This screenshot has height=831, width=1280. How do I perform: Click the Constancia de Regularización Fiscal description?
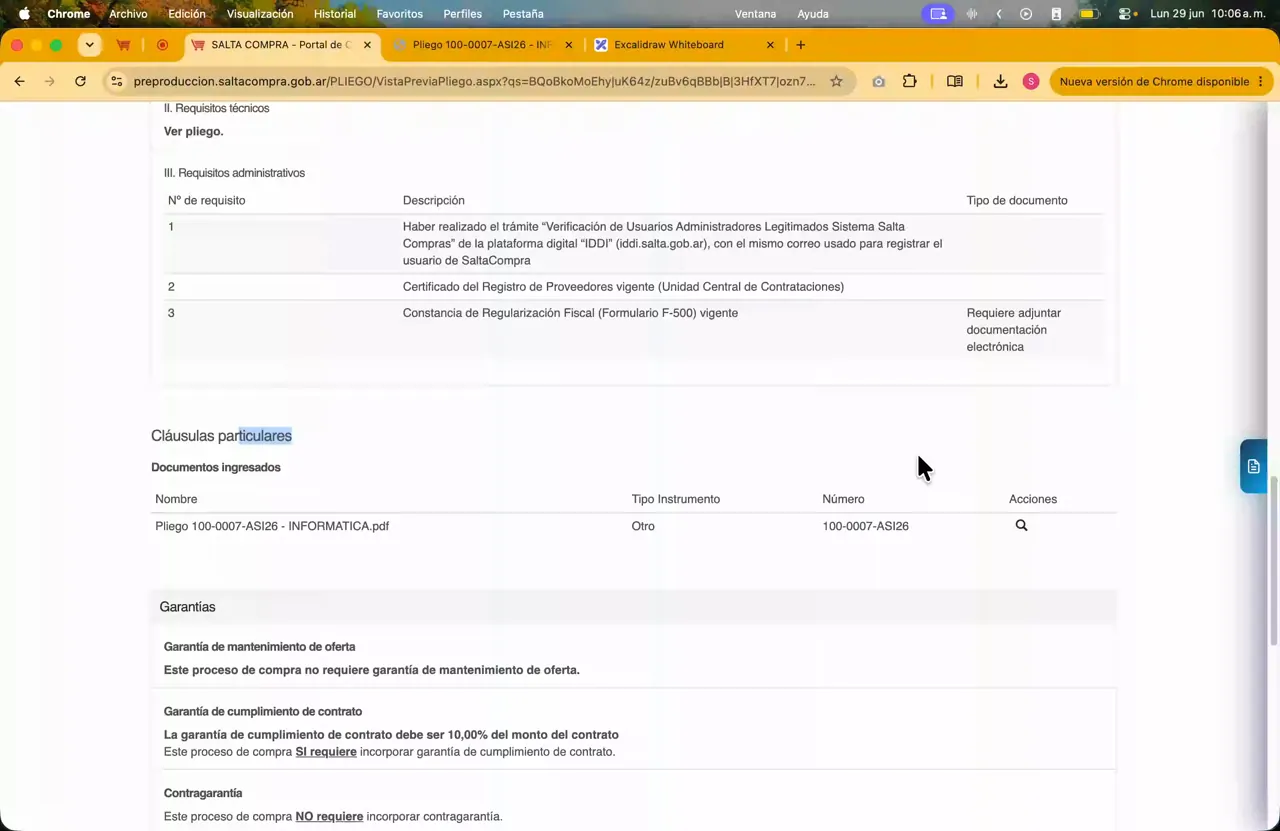pos(570,313)
